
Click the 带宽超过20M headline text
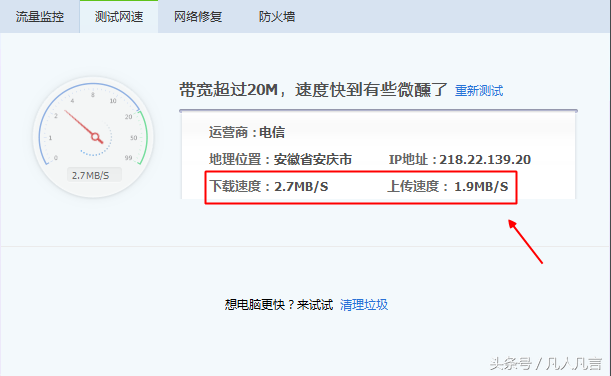(x=313, y=90)
